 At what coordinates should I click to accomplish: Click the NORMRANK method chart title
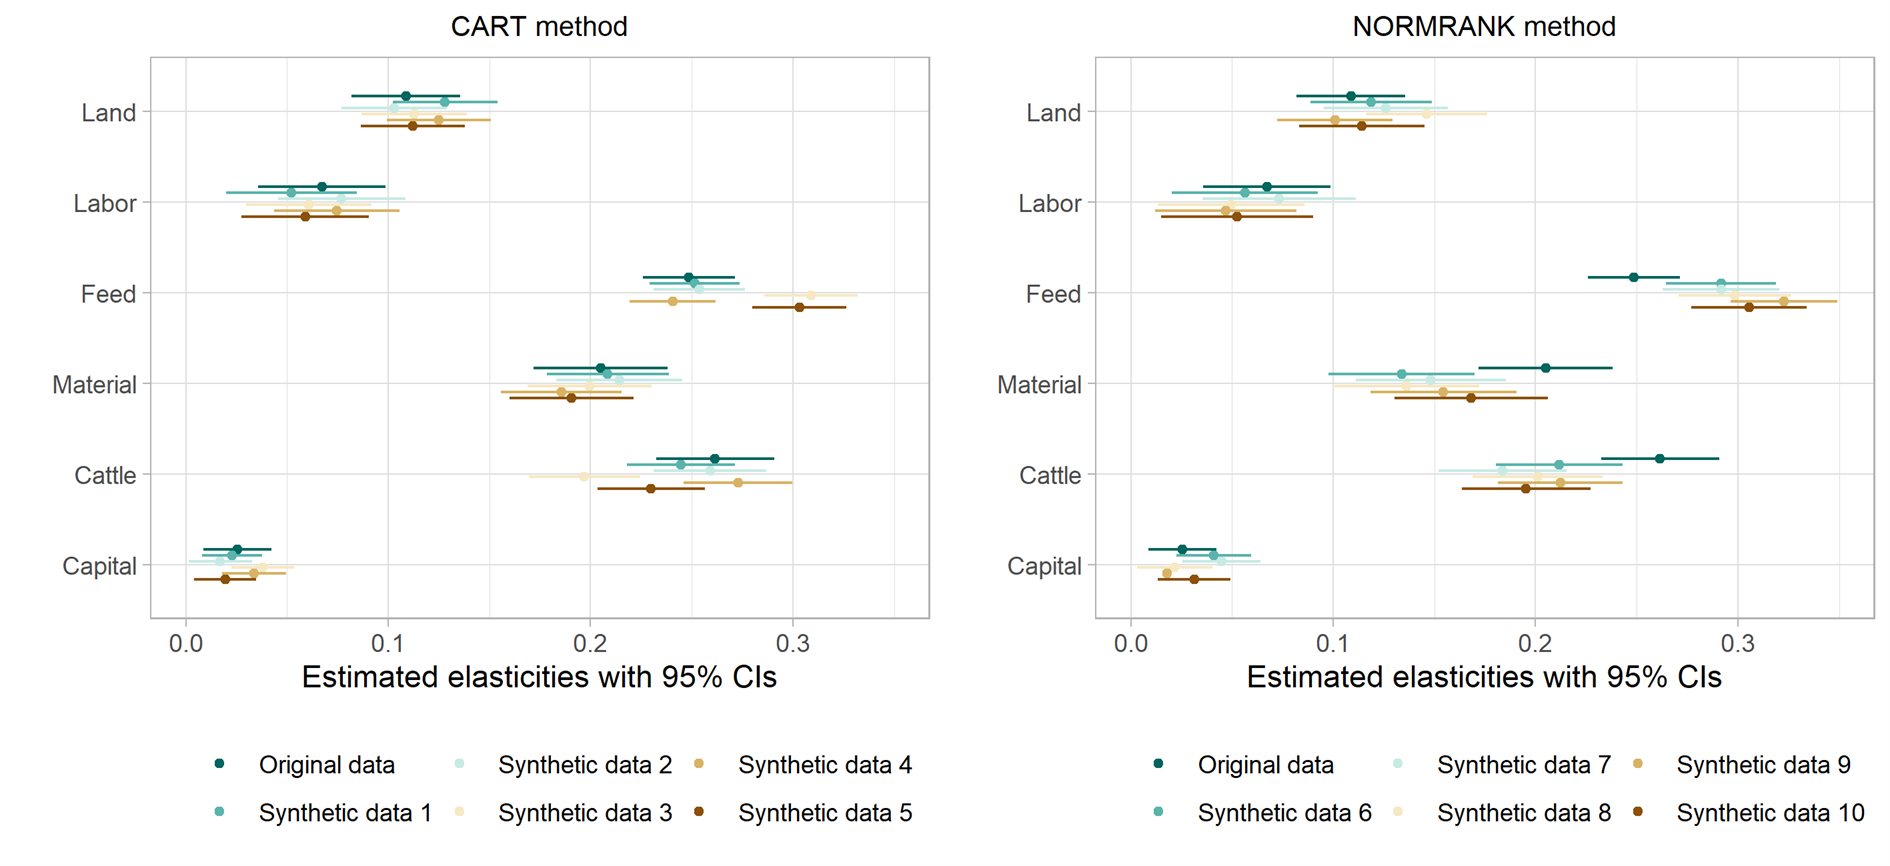[1484, 26]
